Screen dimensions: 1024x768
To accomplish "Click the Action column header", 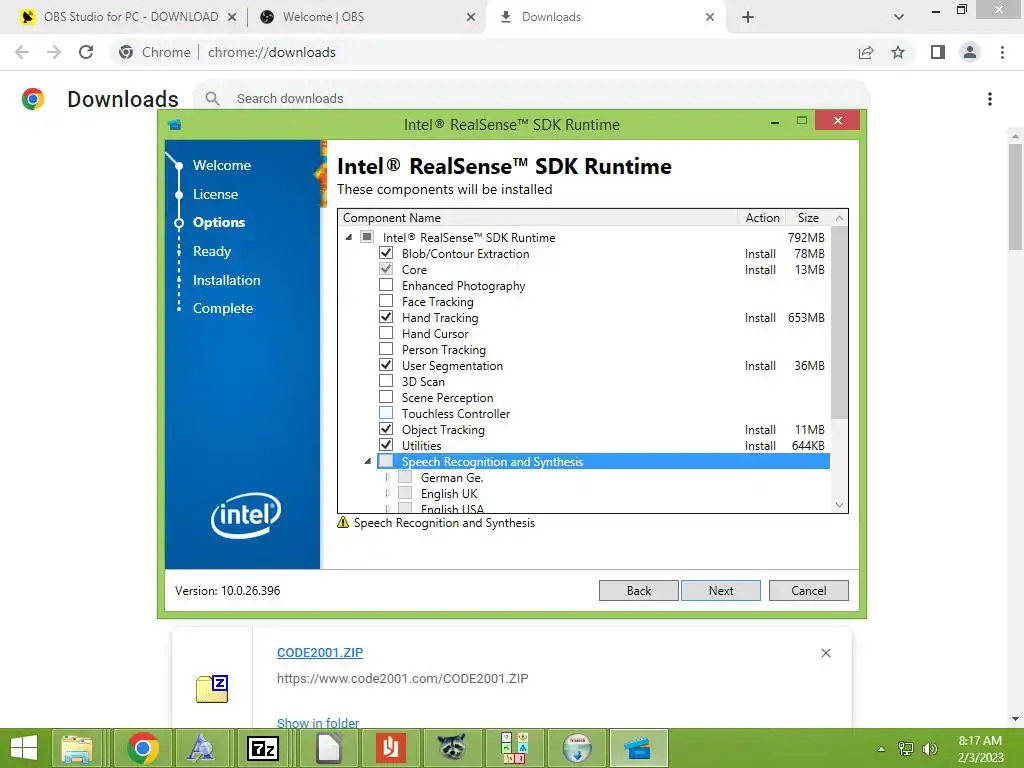I will click(x=762, y=217).
